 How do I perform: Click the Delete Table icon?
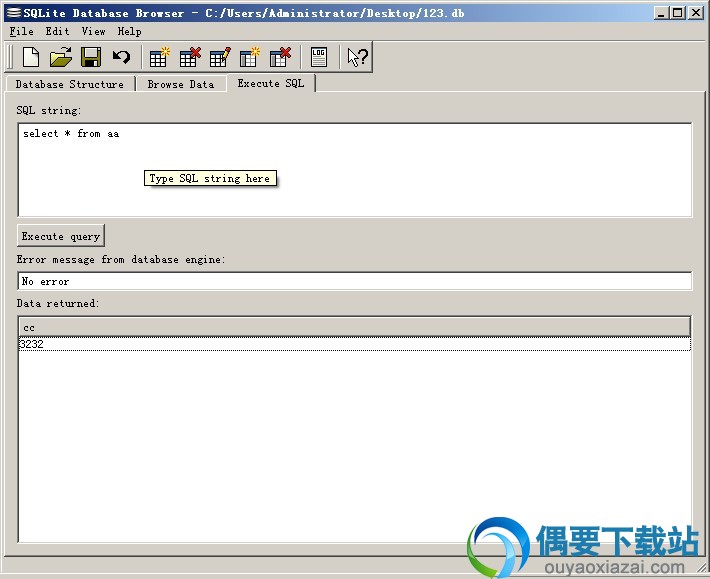coord(190,57)
